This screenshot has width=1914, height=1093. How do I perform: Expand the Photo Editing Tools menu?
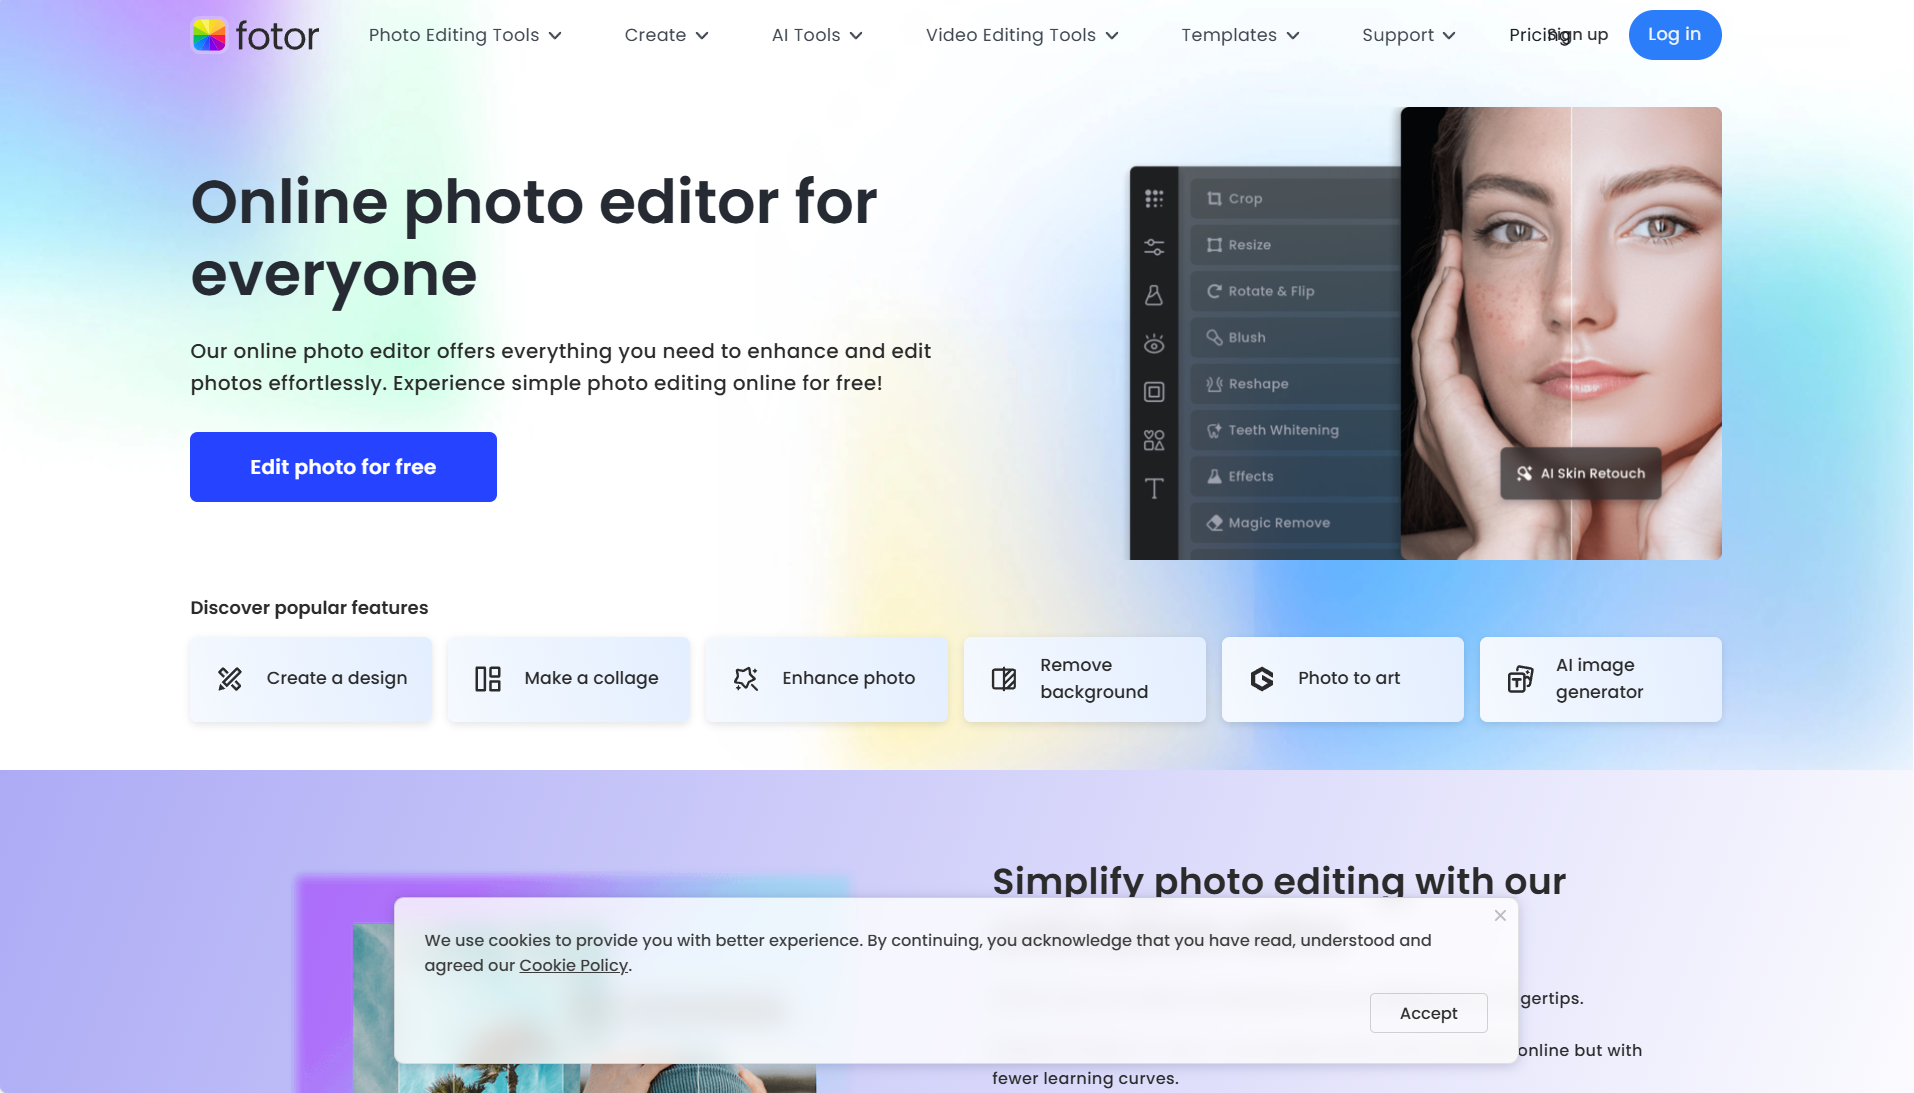click(465, 35)
